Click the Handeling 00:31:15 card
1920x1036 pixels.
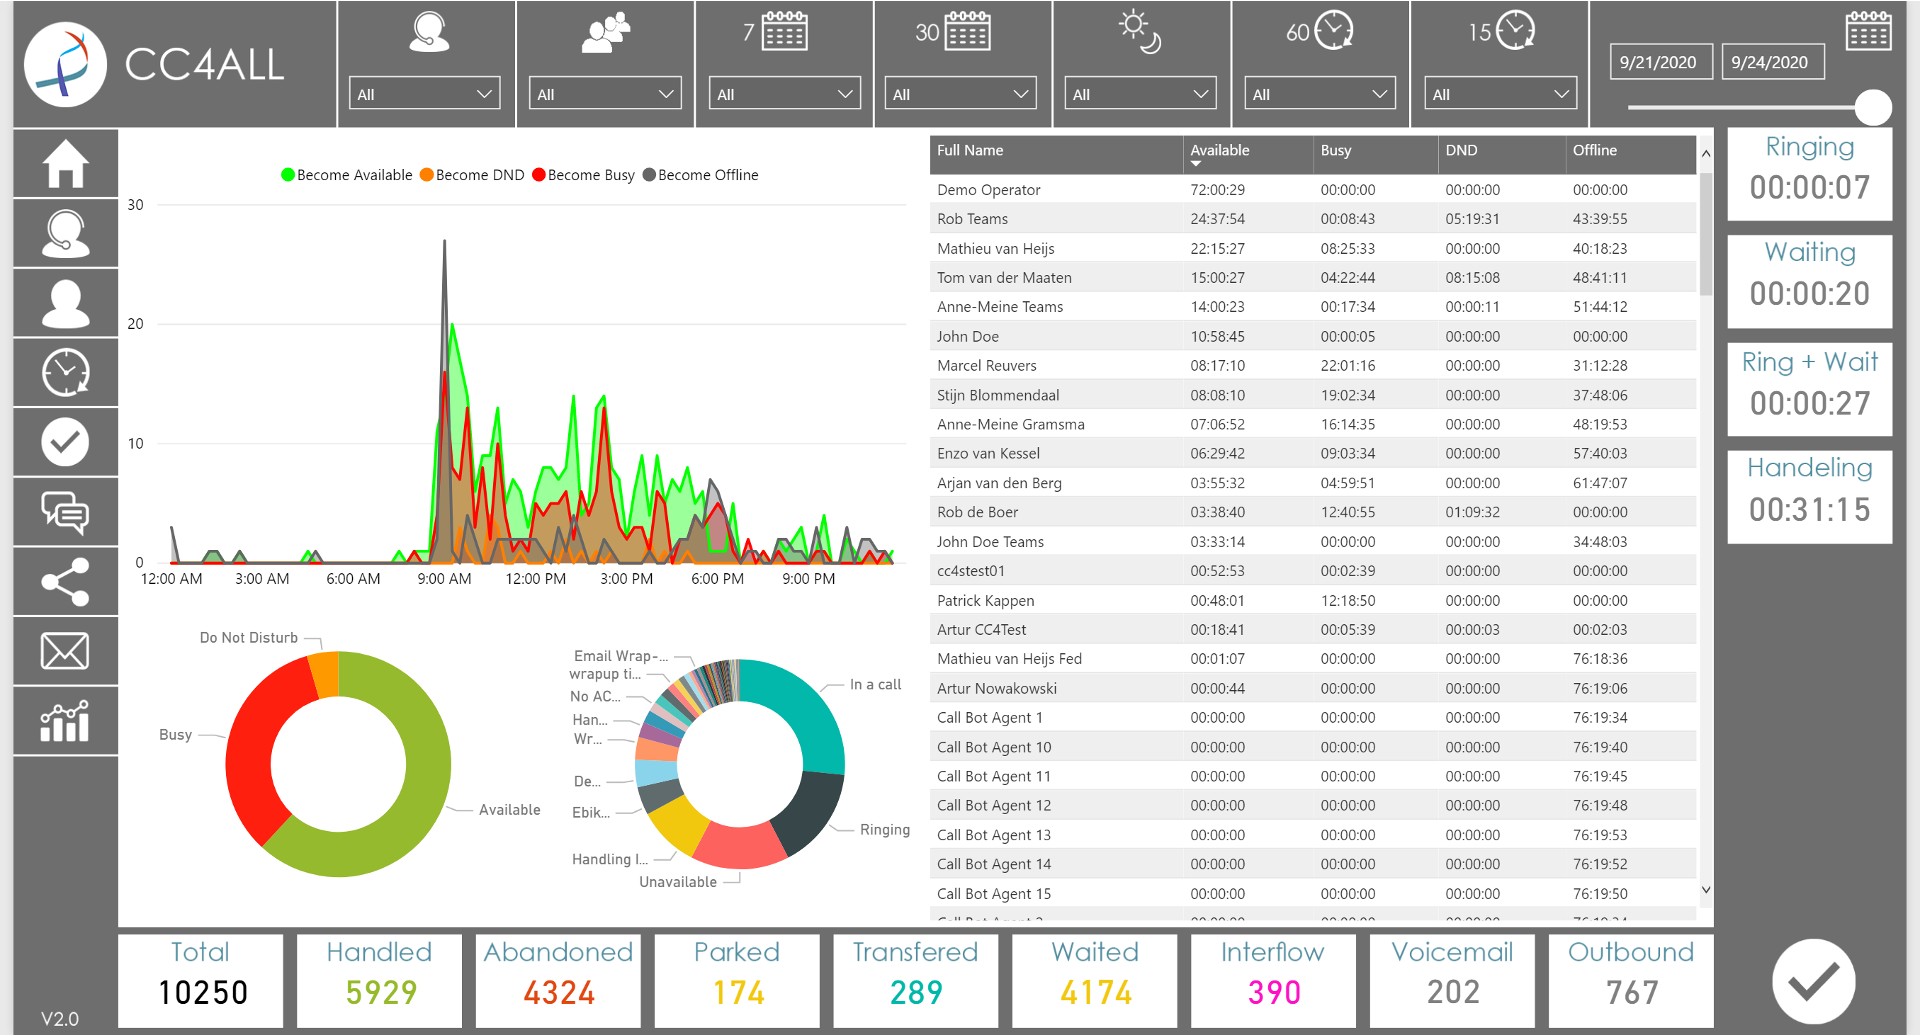[x=1810, y=497]
